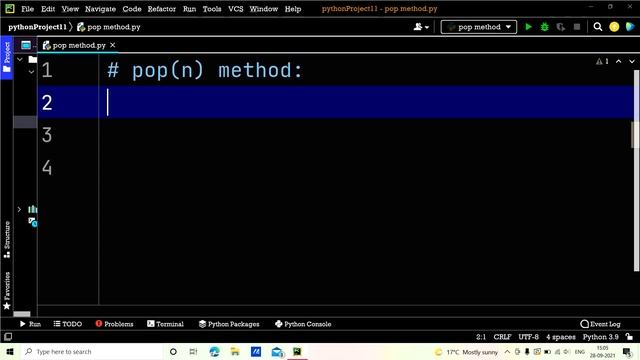Go to next highlighted error arrow
Image resolution: width=640 pixels, height=360 pixels.
(x=632, y=61)
